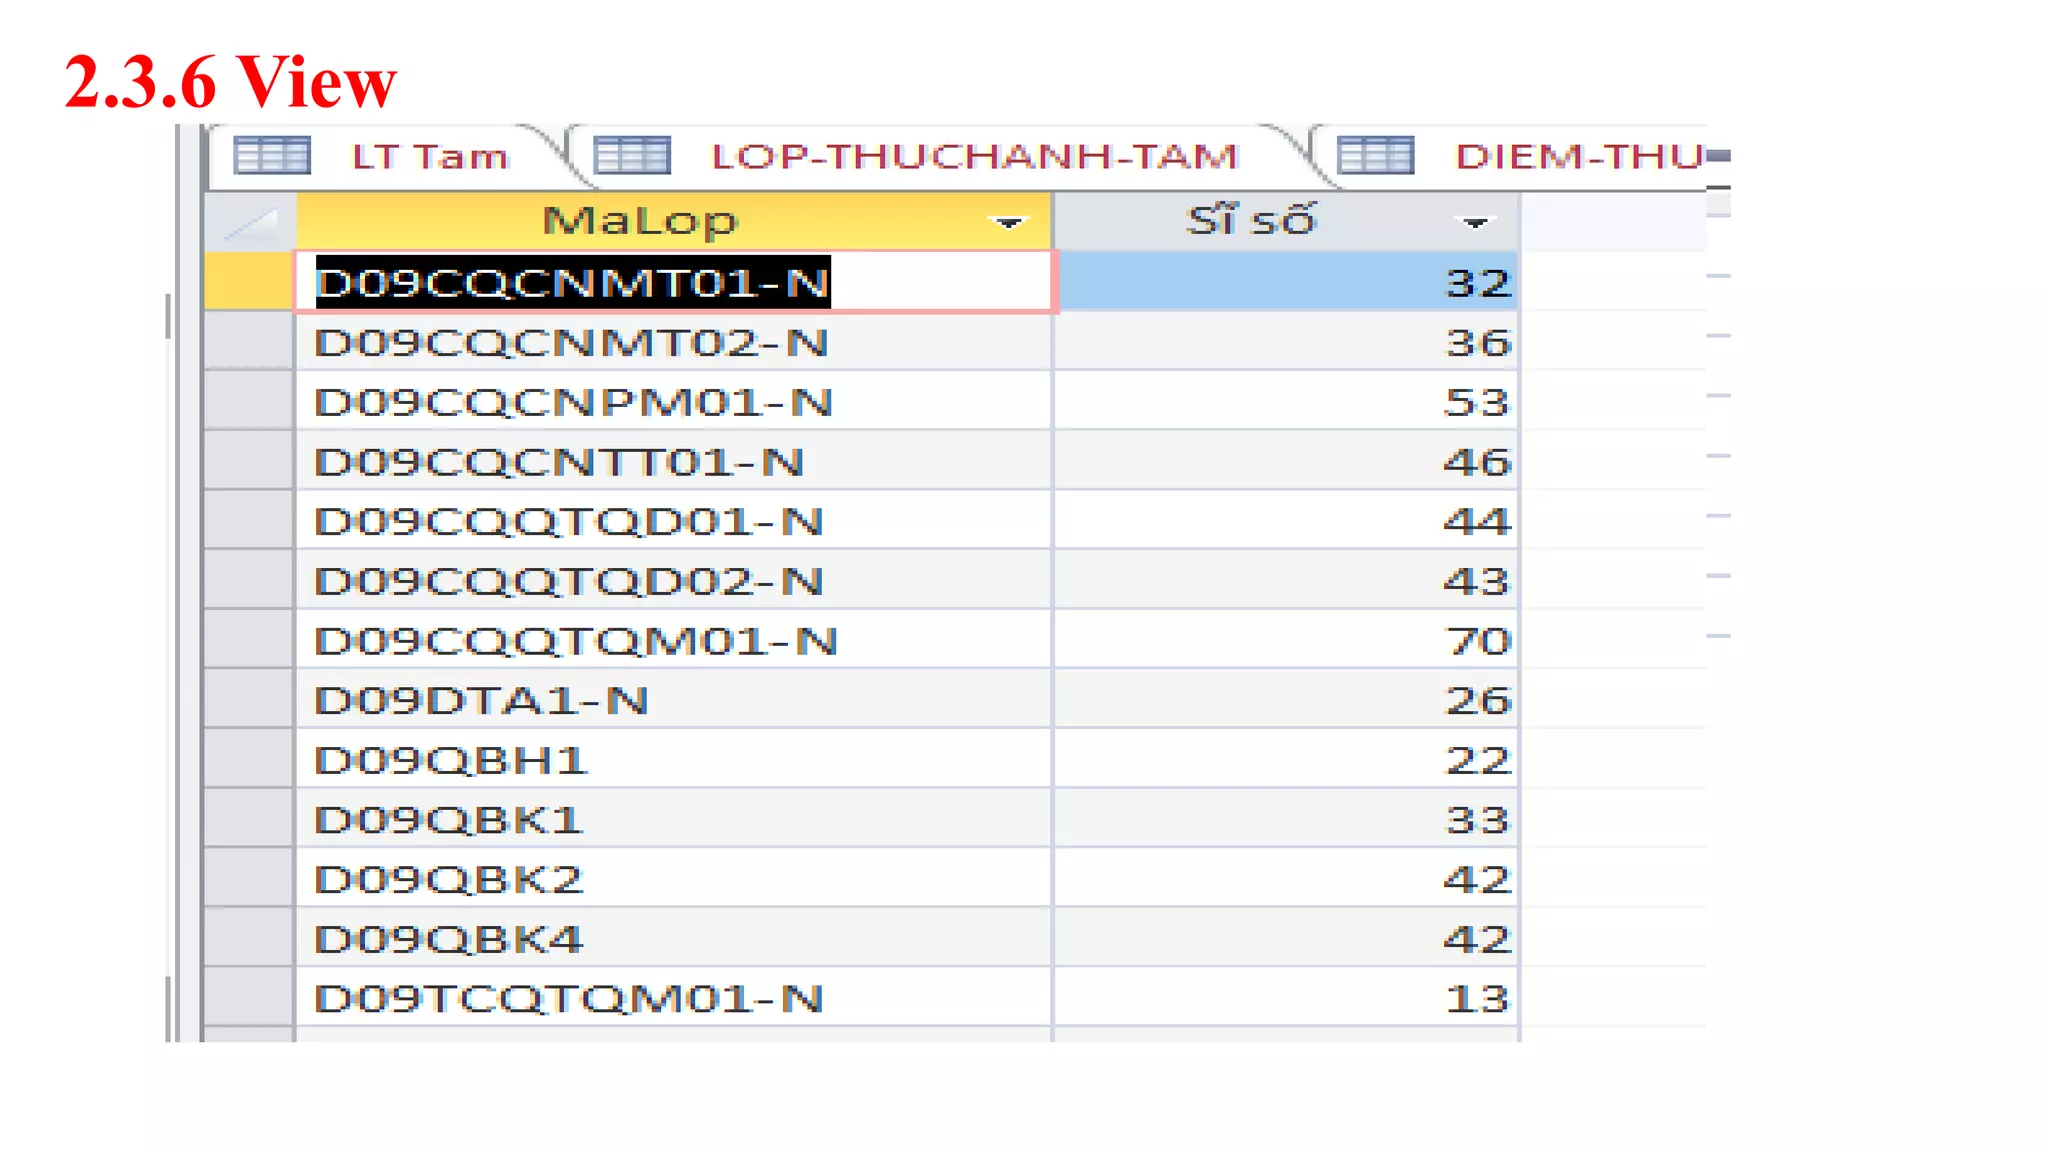Switch to the LT Tam tab
This screenshot has height=1152, width=2048.
click(x=430, y=157)
